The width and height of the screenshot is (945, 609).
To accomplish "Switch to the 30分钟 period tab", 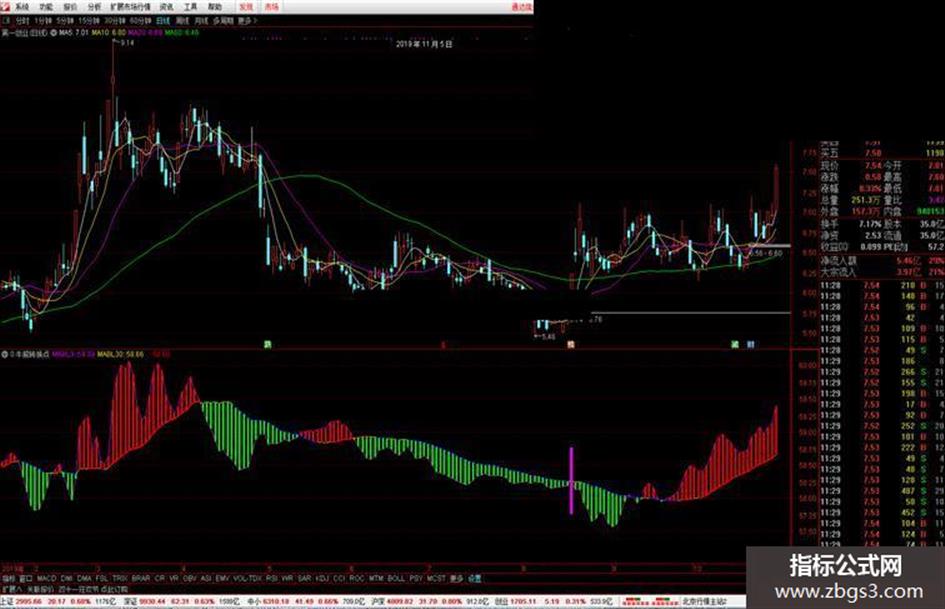I will click(115, 21).
